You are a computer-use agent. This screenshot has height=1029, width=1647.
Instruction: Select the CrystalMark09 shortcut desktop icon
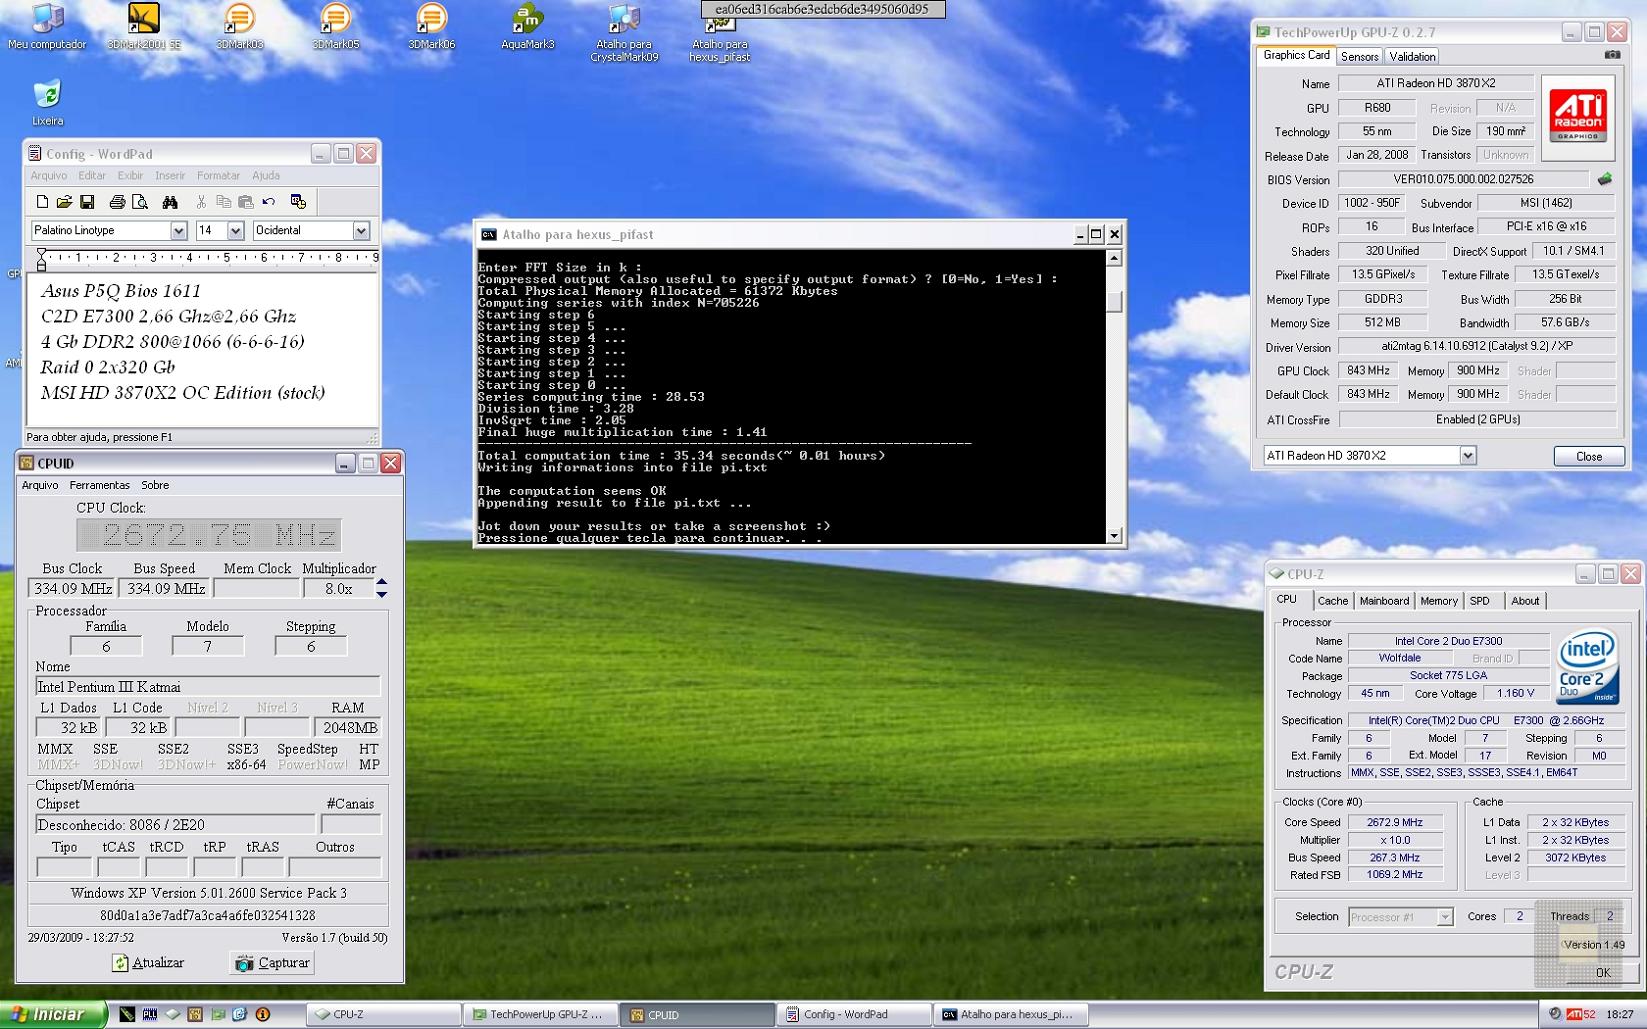(x=624, y=33)
